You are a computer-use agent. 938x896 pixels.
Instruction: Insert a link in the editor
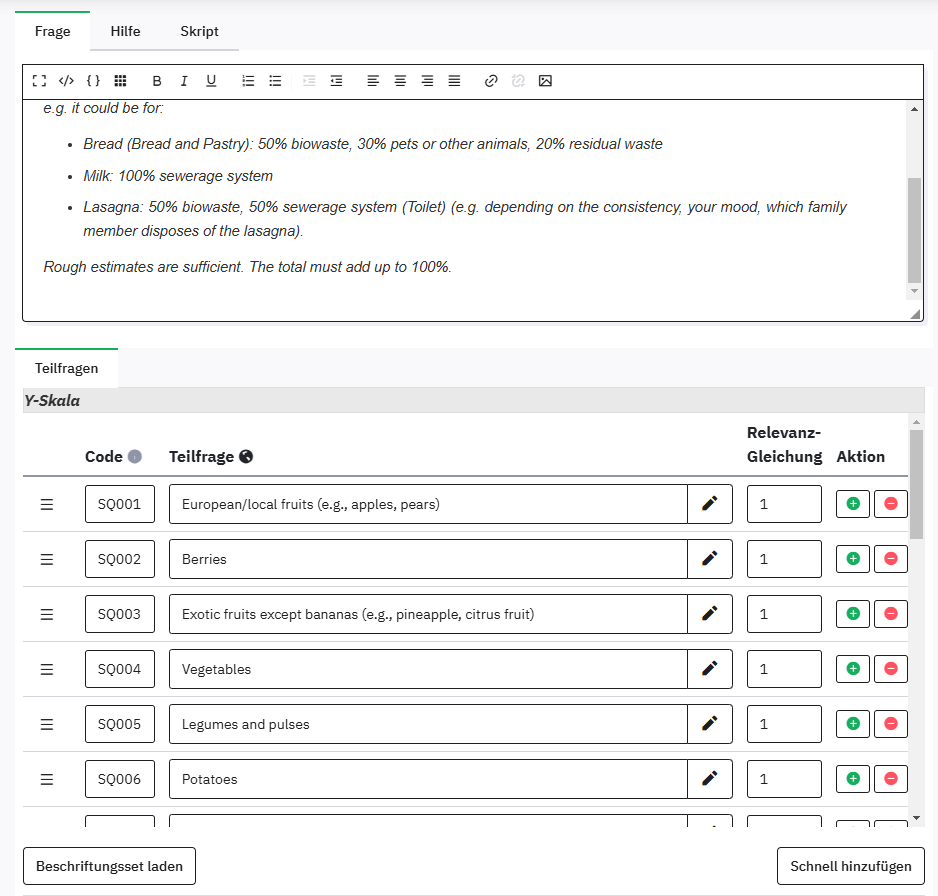pyautogui.click(x=490, y=81)
